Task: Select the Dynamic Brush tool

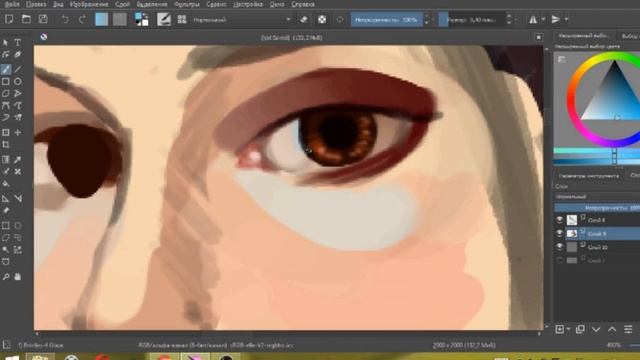Action: [6, 118]
